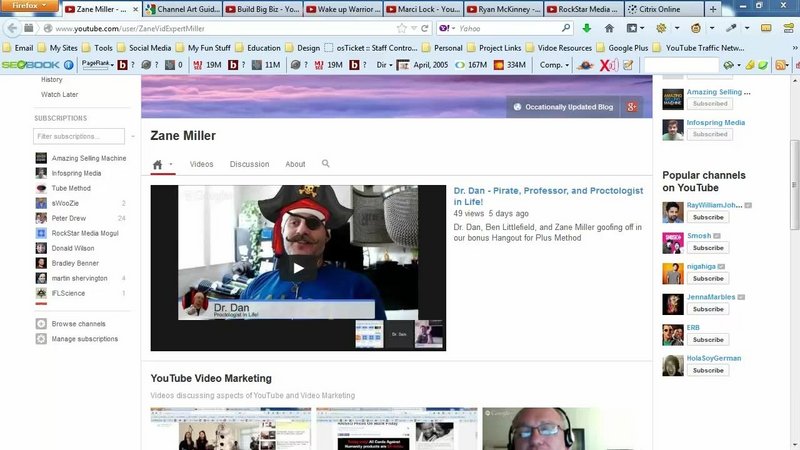Reload the page with the refresh icon
Viewport: 800px width, 450px height.
point(424,29)
